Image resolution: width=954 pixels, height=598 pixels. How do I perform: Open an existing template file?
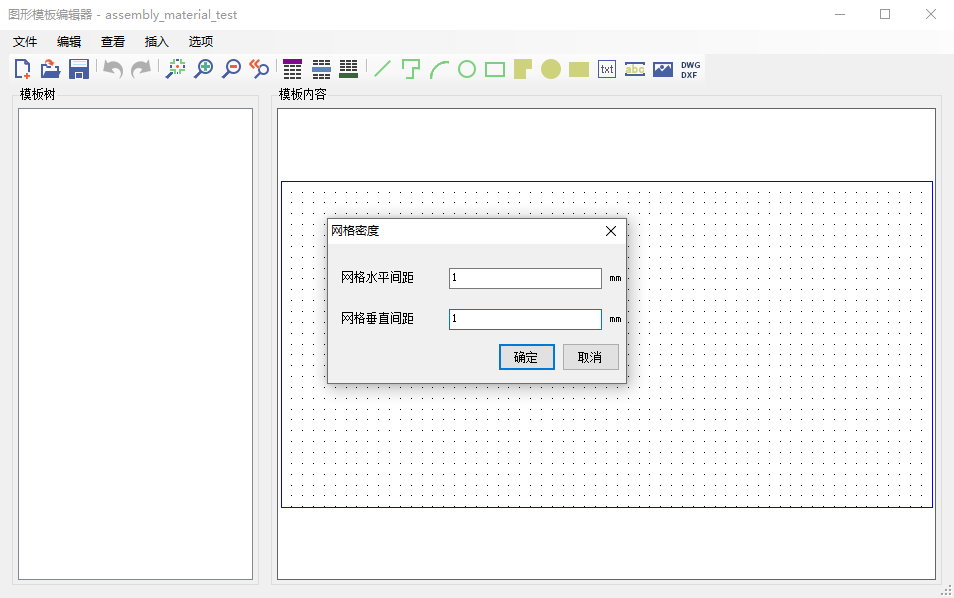point(50,69)
